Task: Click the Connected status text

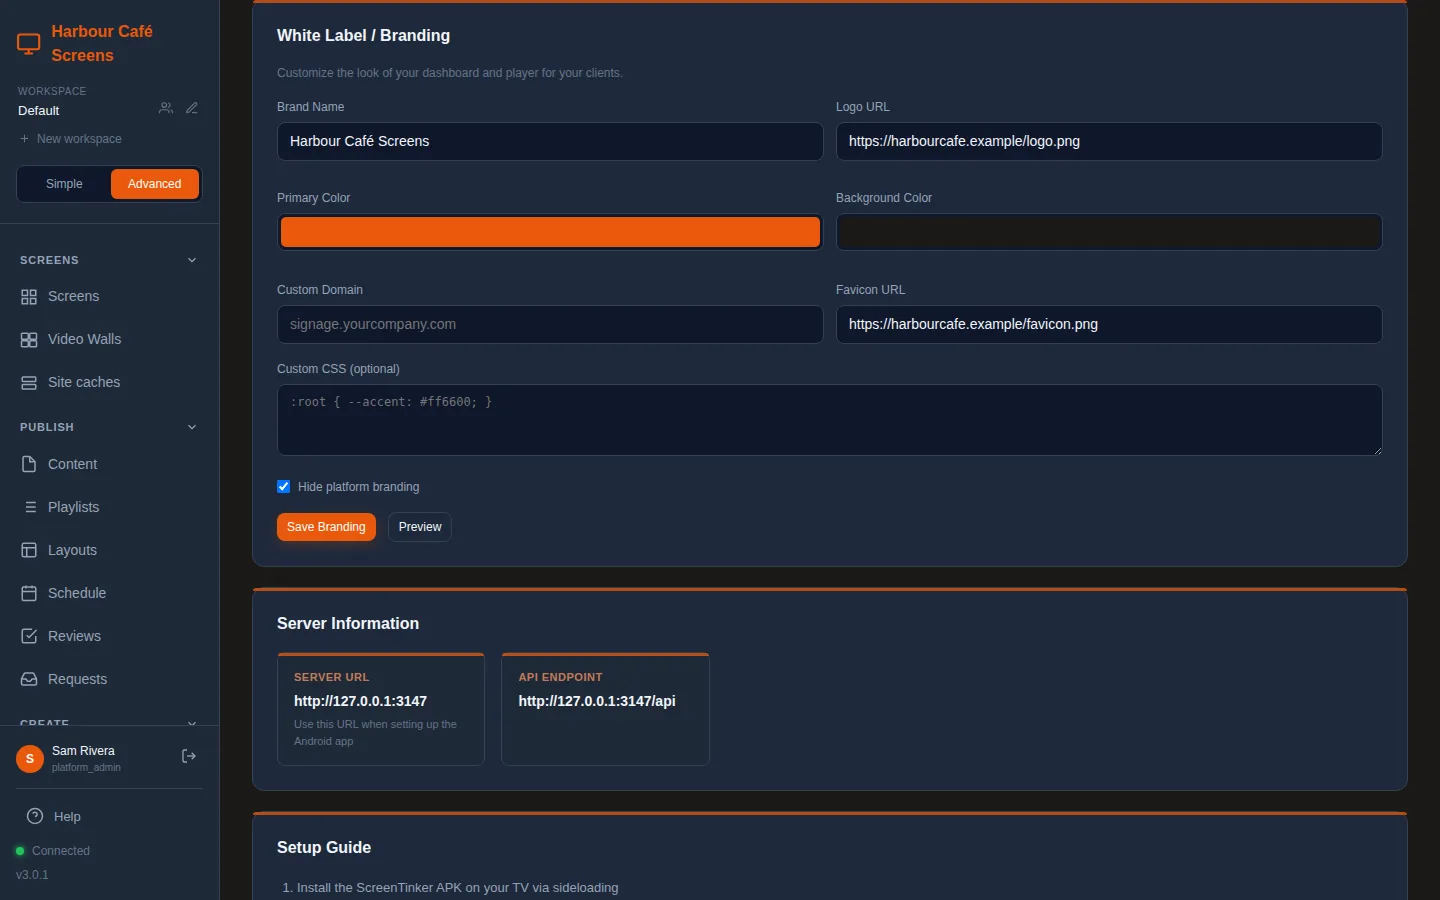Action: (x=61, y=851)
